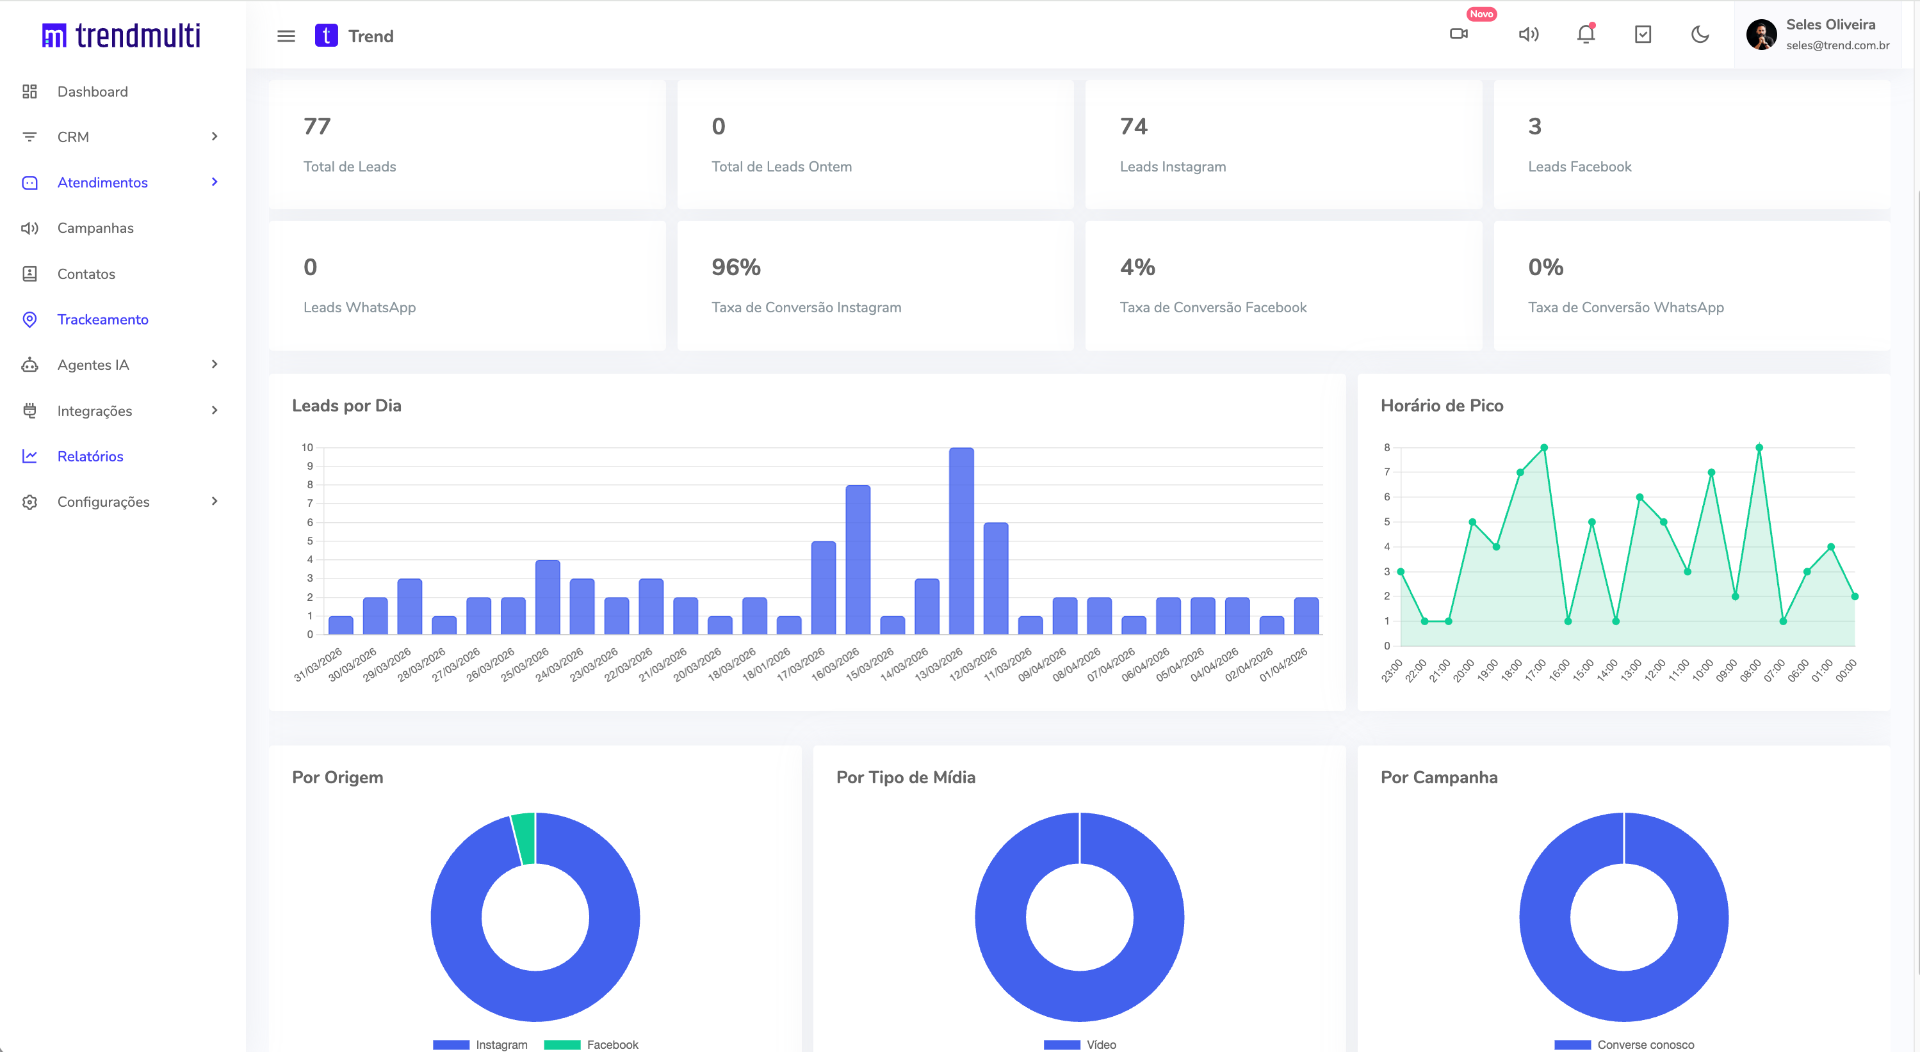This screenshot has width=1920, height=1052.
Task: Click seles@trend.com.br email text
Action: [1838, 45]
